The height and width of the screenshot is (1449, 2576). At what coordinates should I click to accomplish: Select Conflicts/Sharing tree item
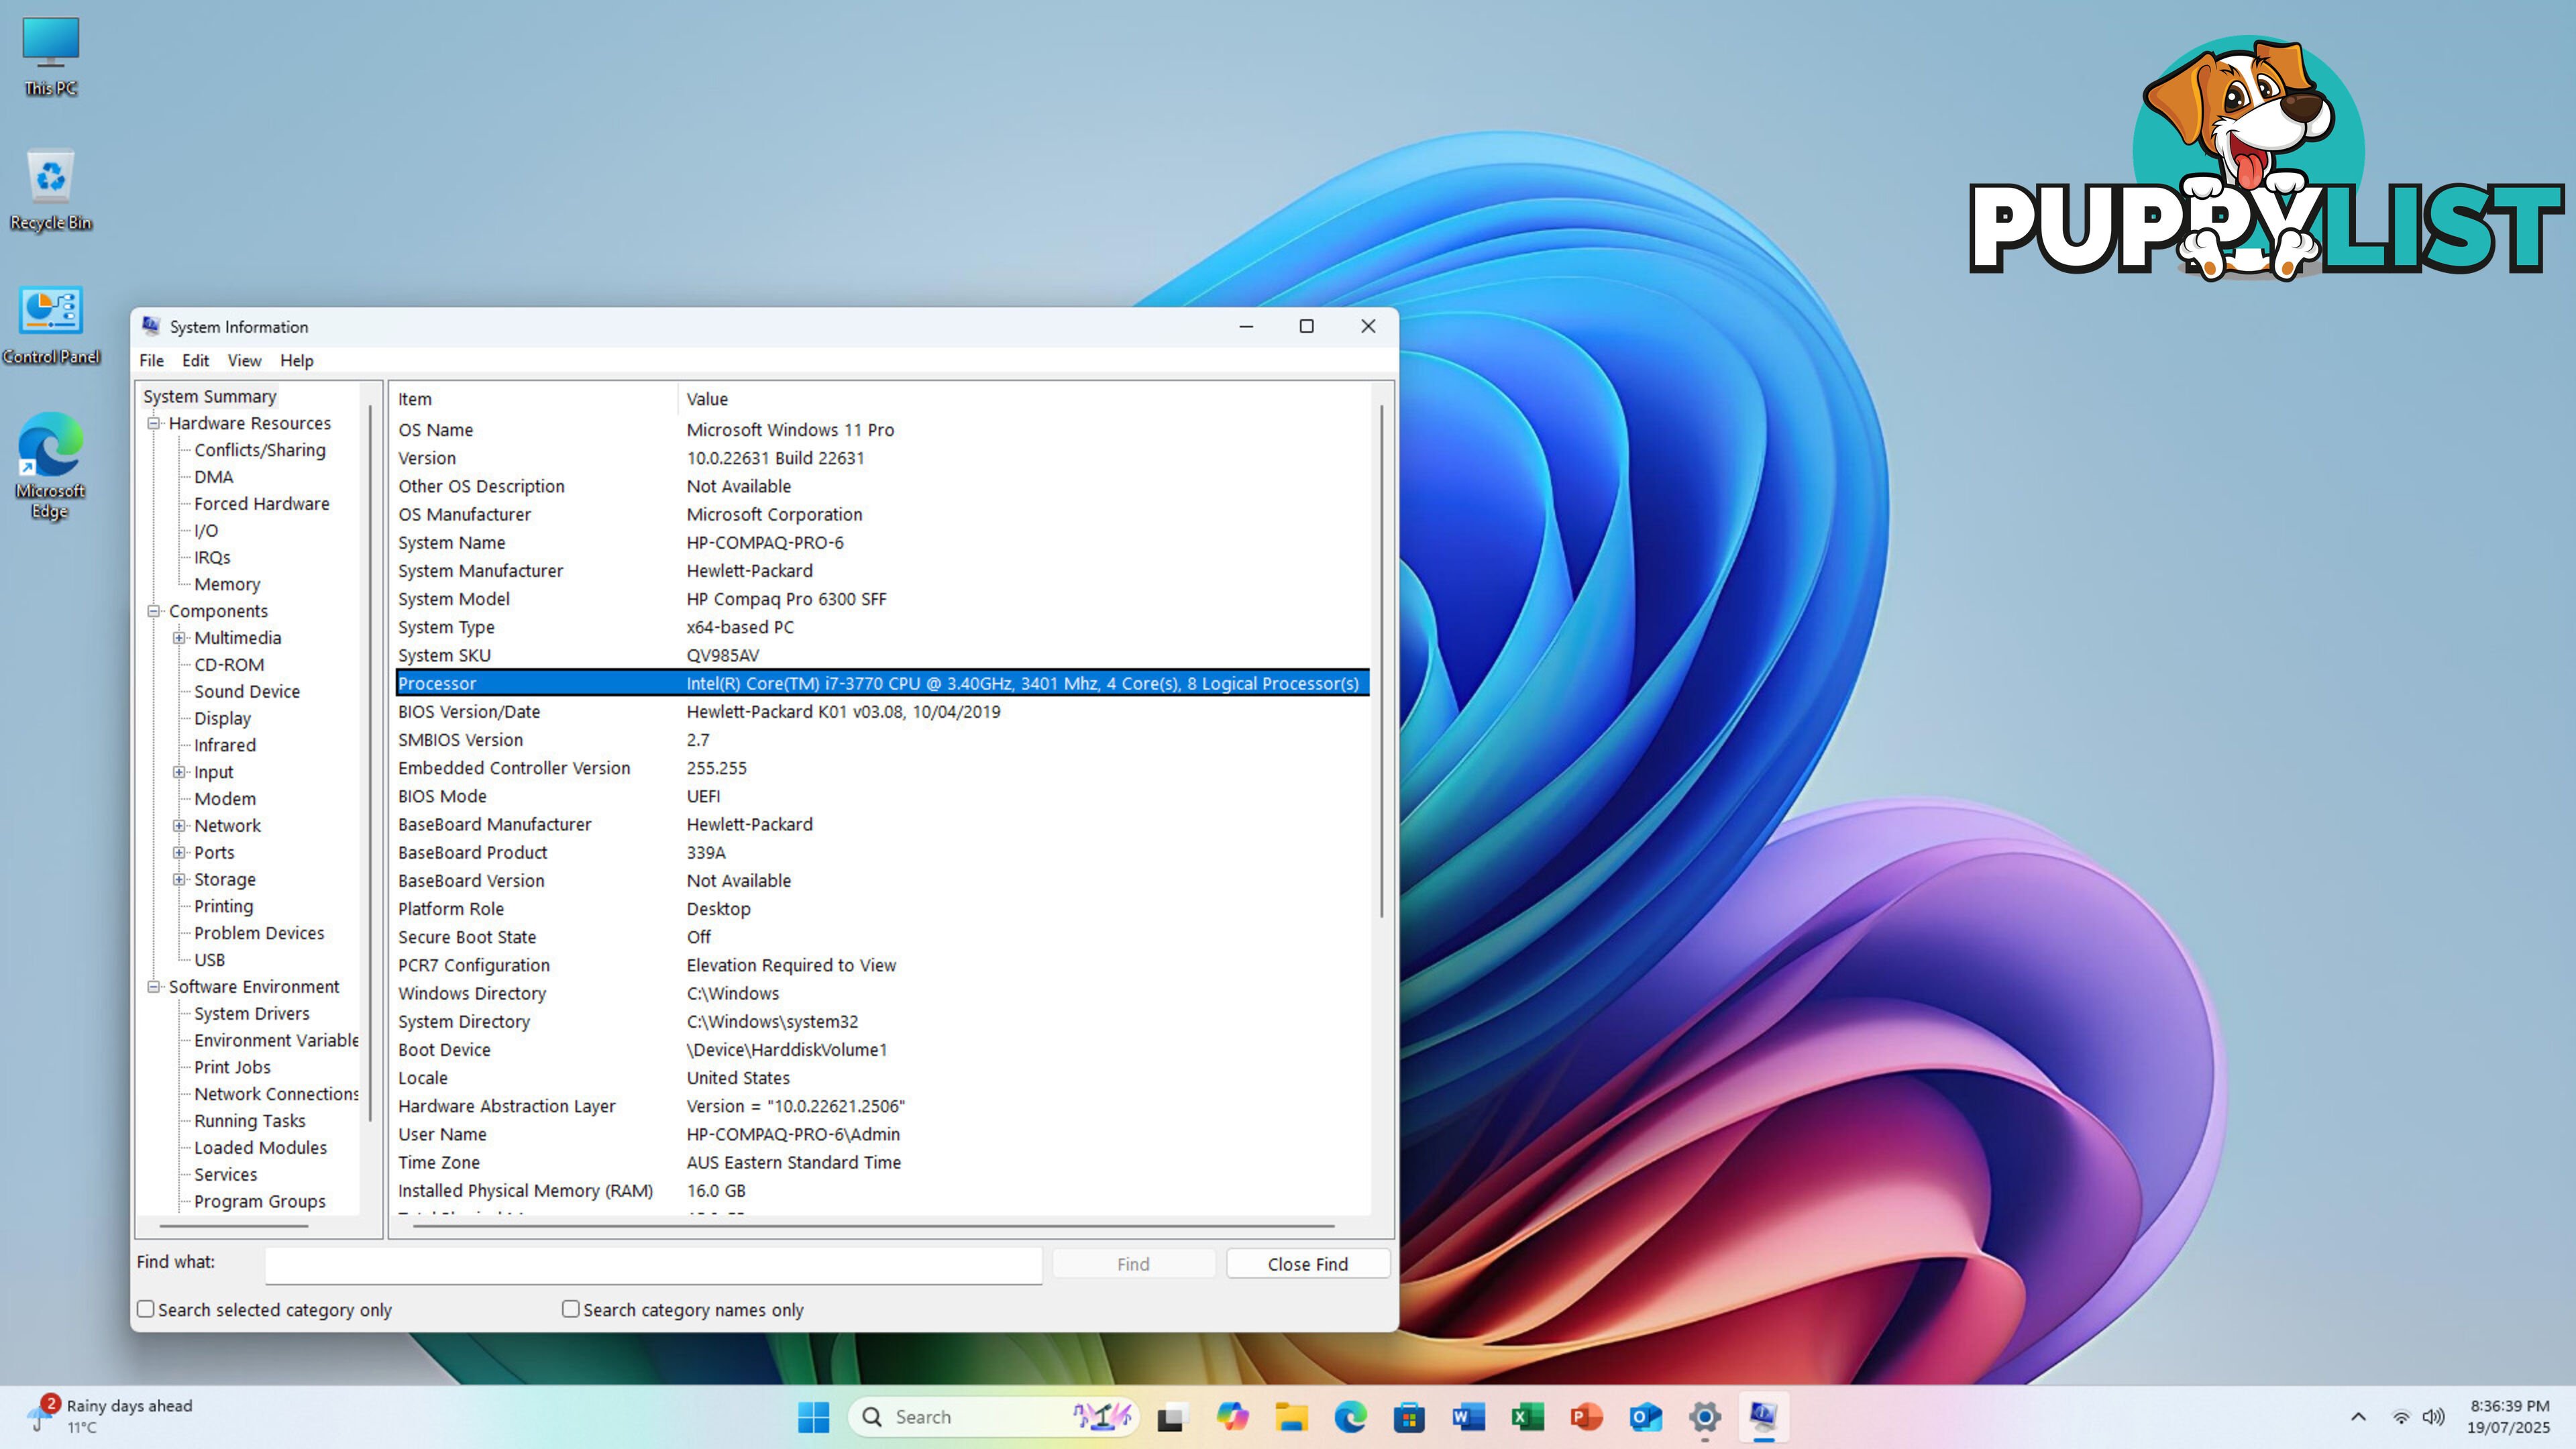click(260, 450)
